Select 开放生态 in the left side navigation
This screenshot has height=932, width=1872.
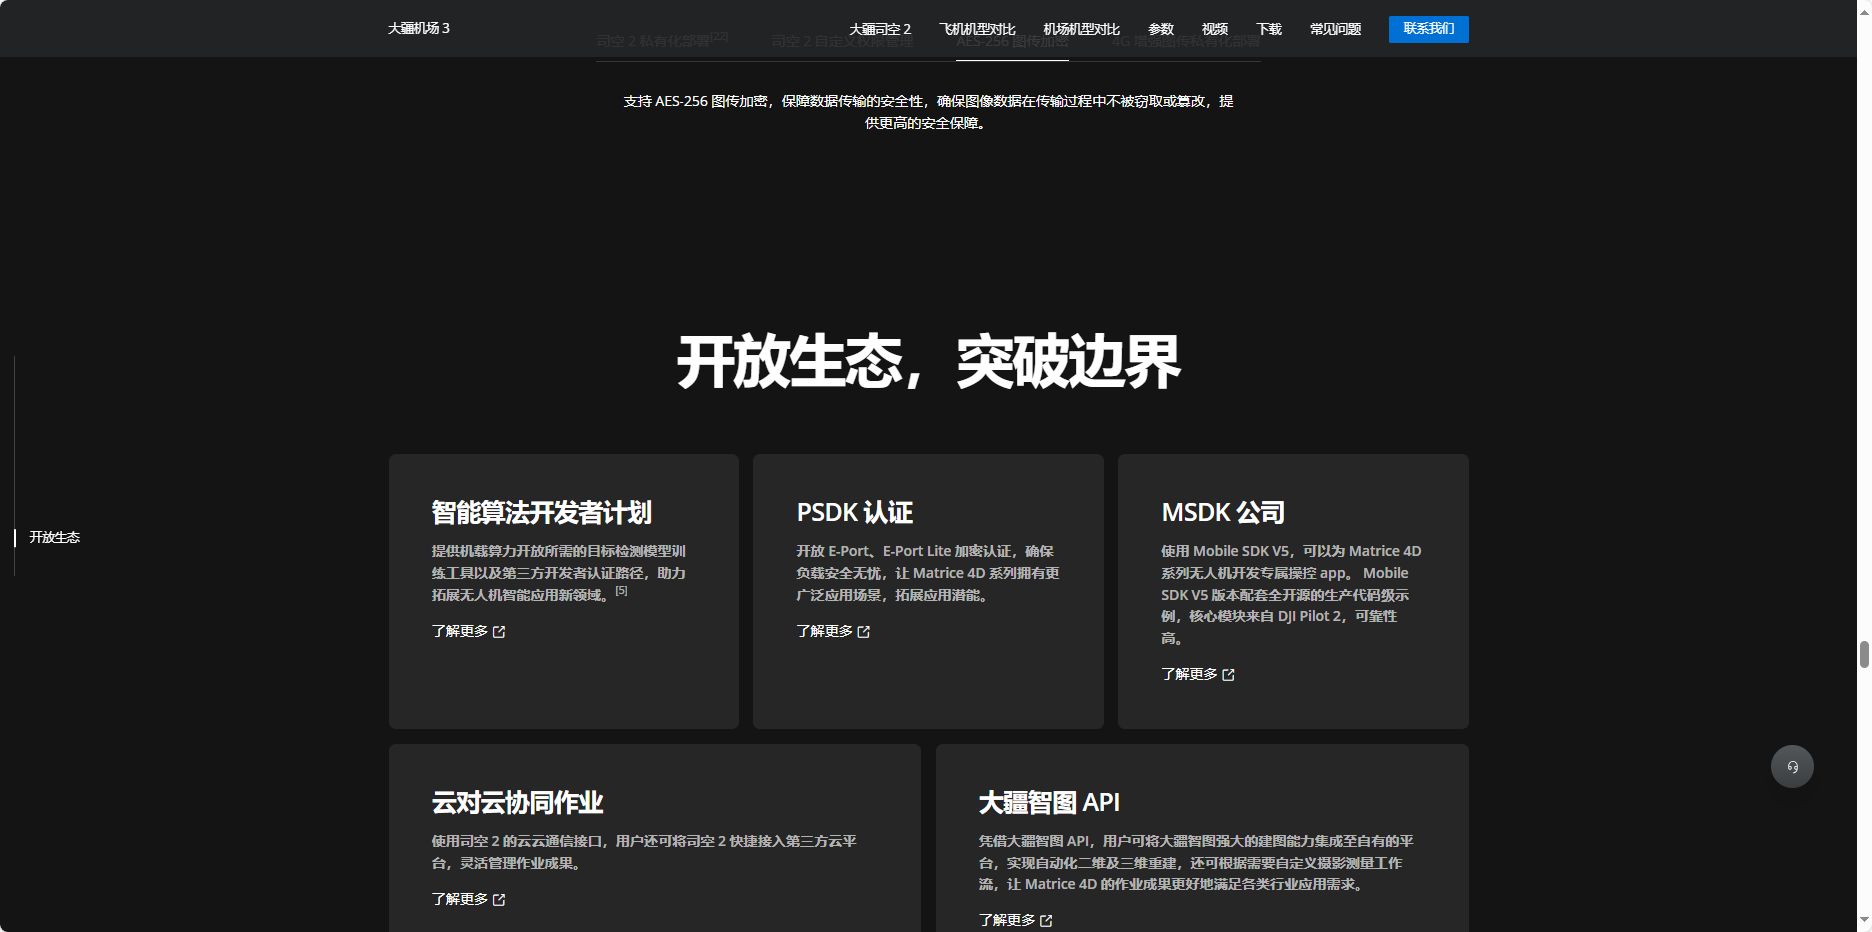pyautogui.click(x=54, y=537)
